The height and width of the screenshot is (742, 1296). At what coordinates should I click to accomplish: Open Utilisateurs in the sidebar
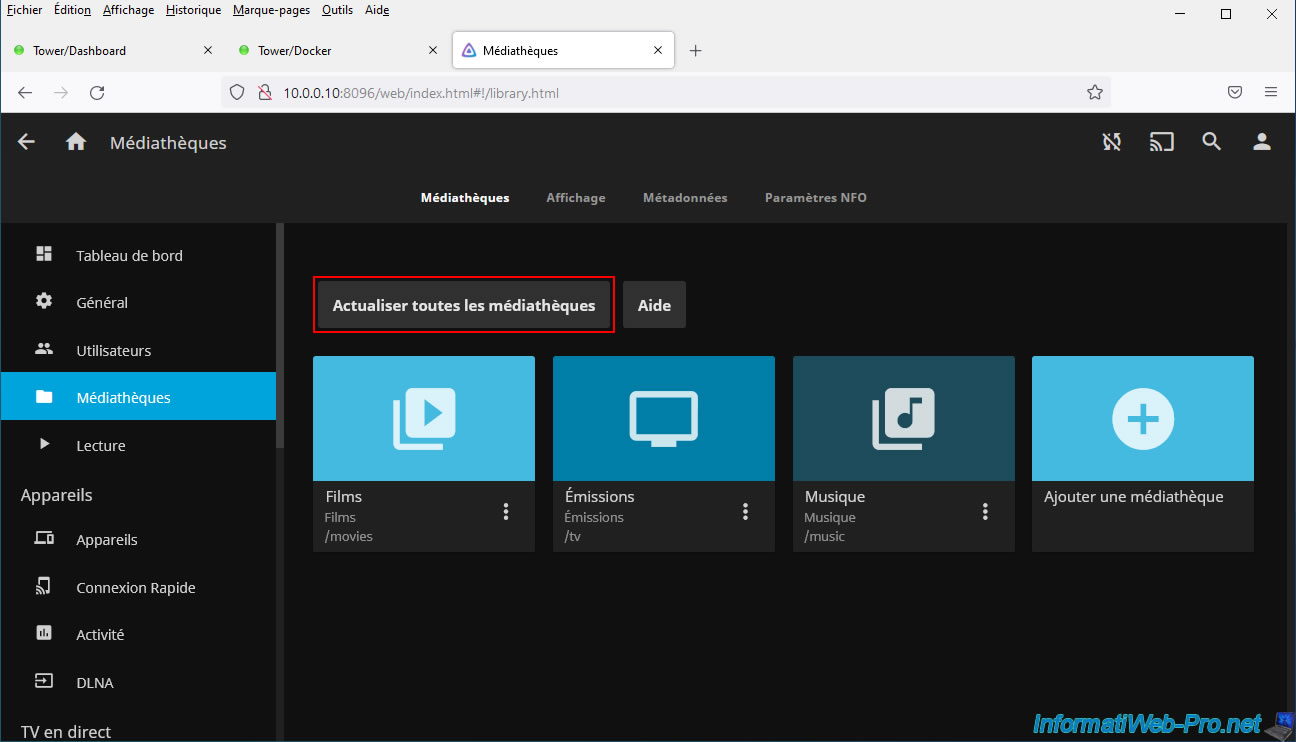pos(113,351)
